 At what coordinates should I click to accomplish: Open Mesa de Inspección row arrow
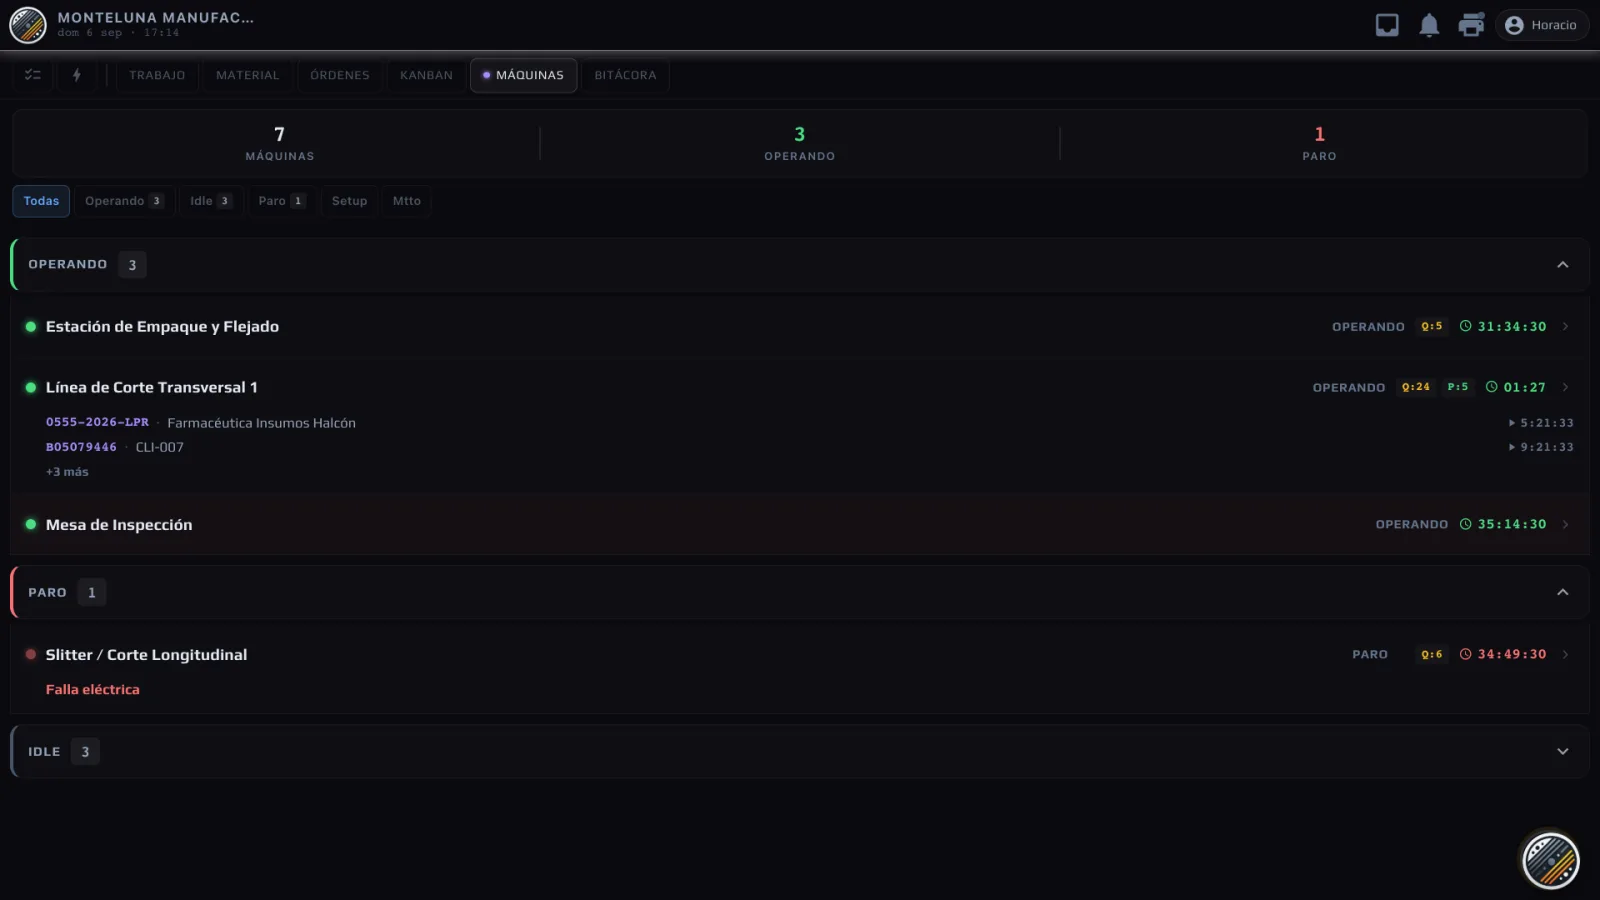coord(1565,525)
